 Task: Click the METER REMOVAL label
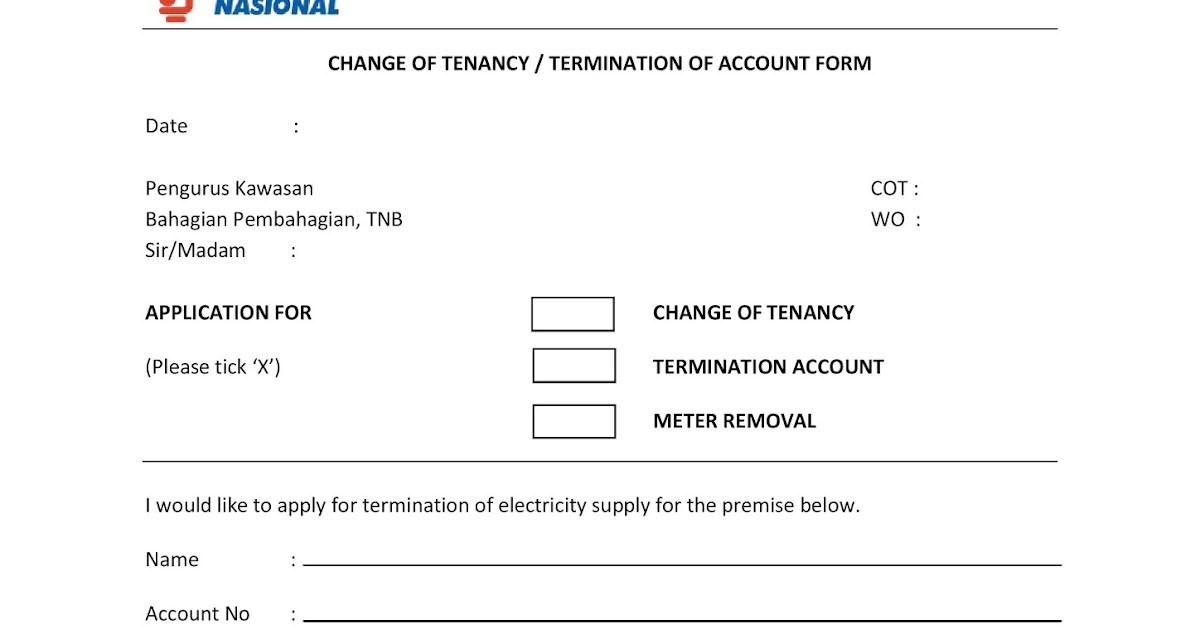(x=734, y=421)
